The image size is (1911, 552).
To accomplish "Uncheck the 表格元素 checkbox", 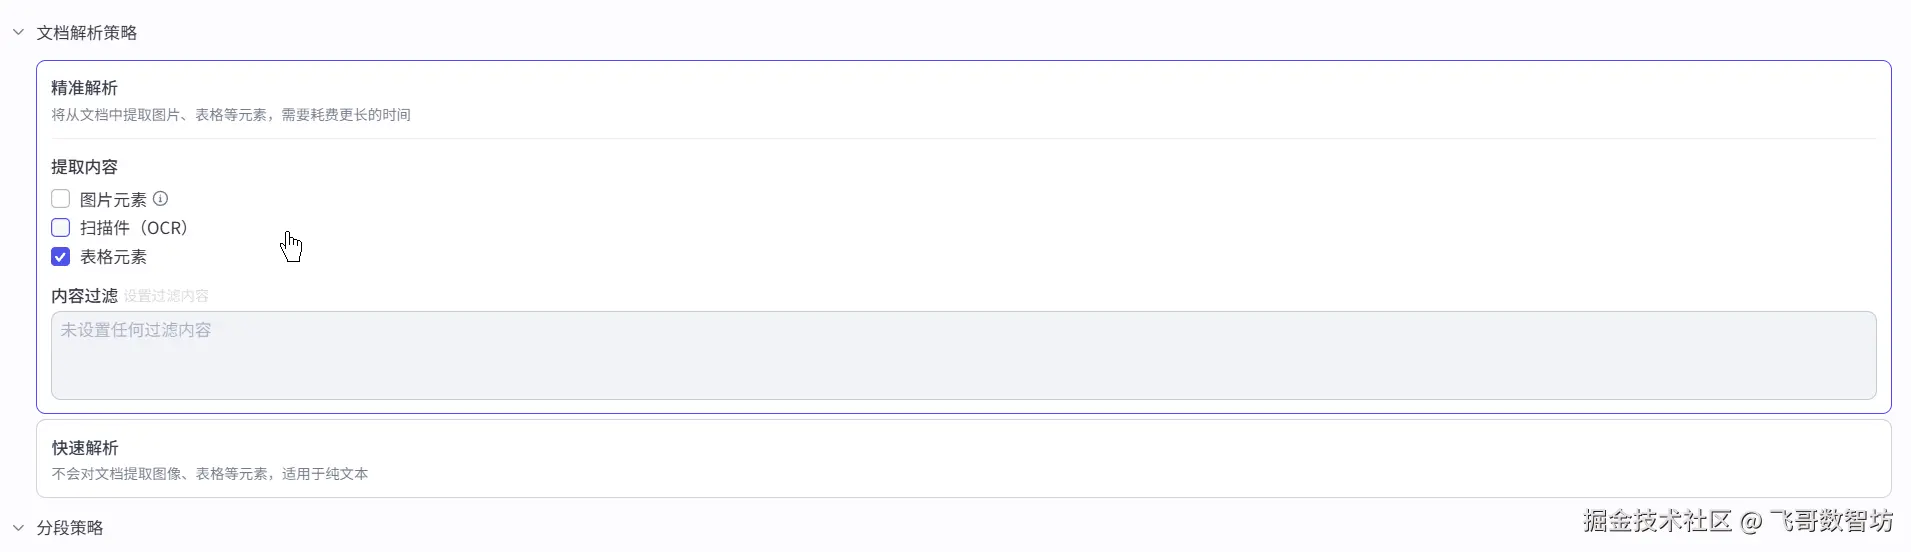I will (61, 257).
